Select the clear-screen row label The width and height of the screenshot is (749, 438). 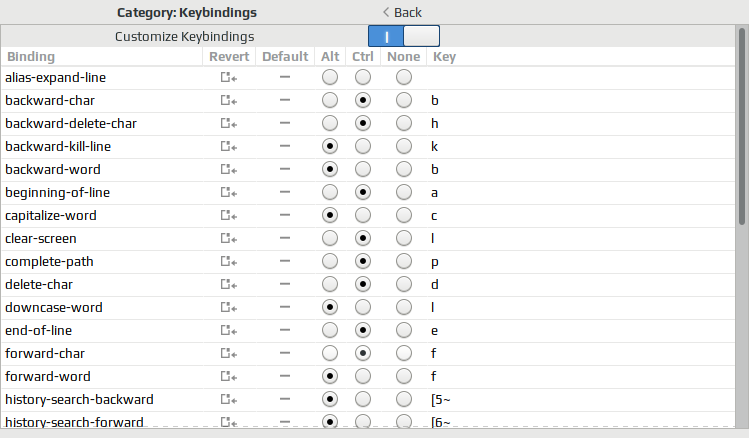click(x=41, y=238)
